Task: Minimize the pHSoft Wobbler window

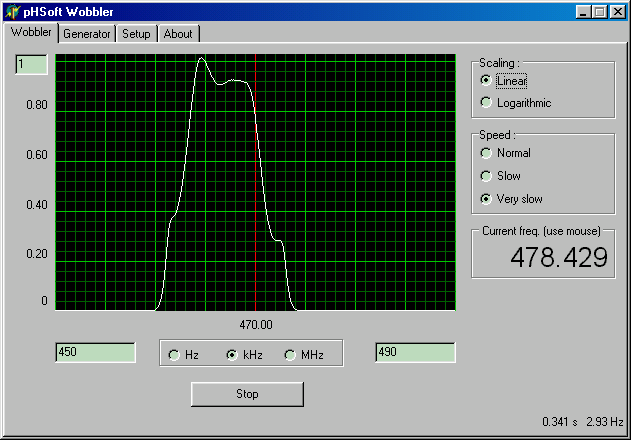Action: (583, 12)
